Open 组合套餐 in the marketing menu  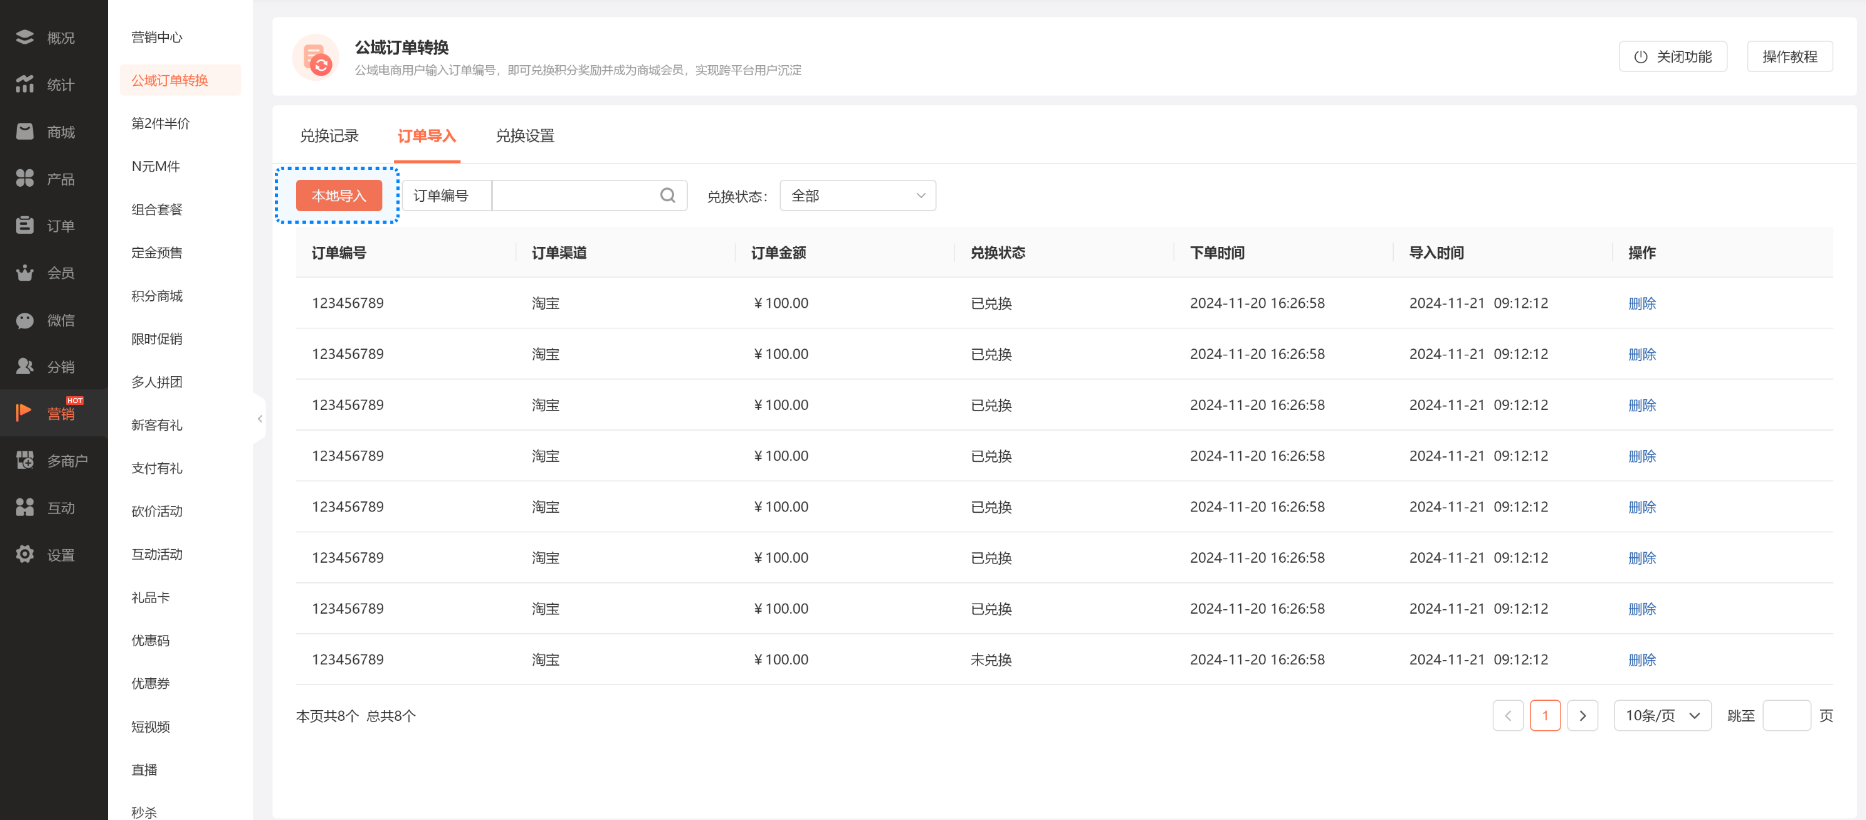point(157,210)
